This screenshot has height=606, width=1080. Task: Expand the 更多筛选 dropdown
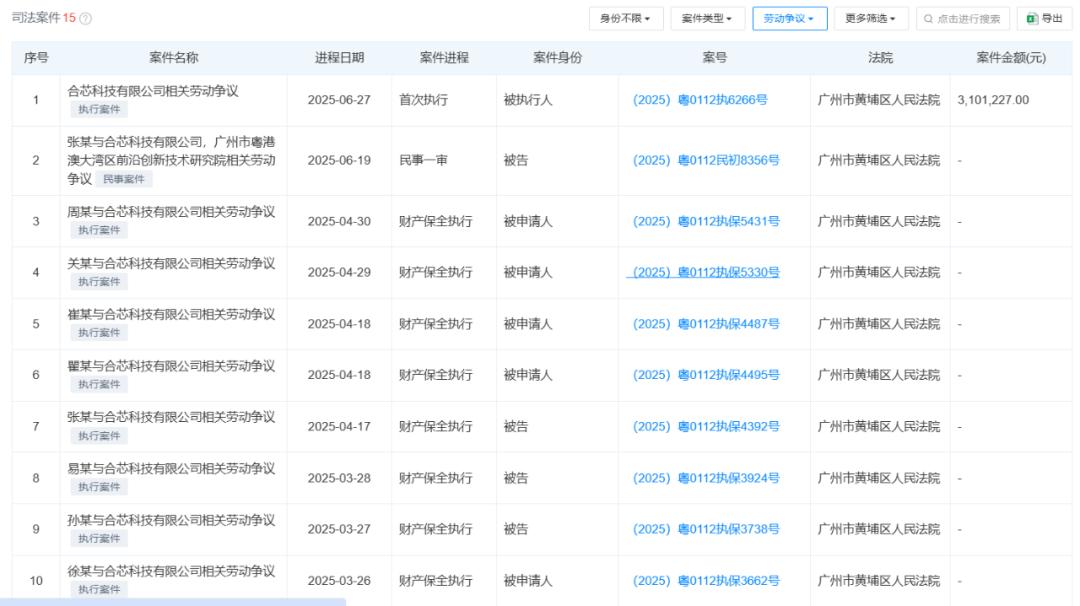pyautogui.click(x=870, y=19)
